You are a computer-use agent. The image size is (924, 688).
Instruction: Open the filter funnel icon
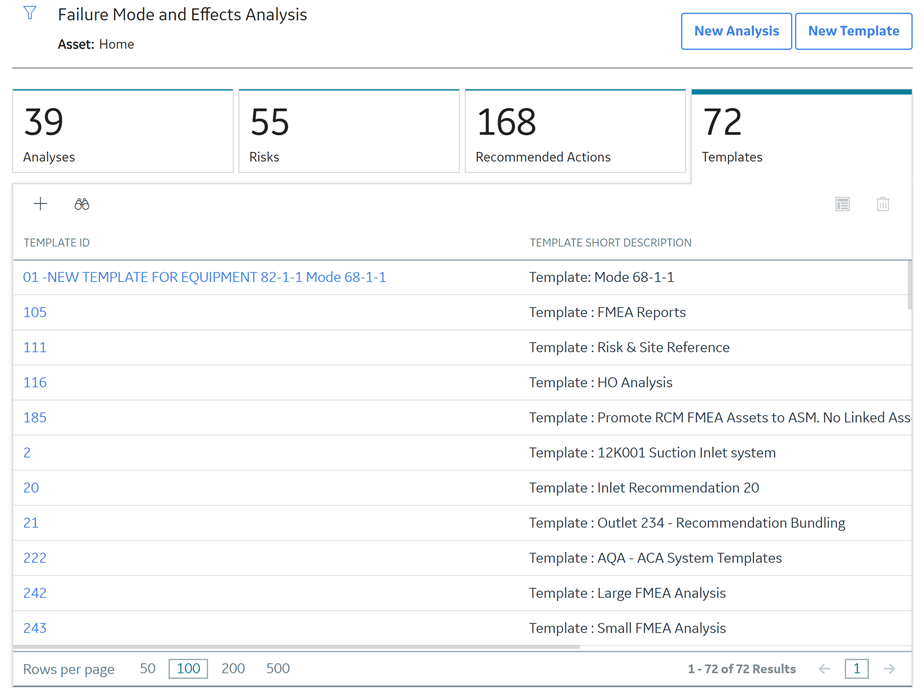29,13
